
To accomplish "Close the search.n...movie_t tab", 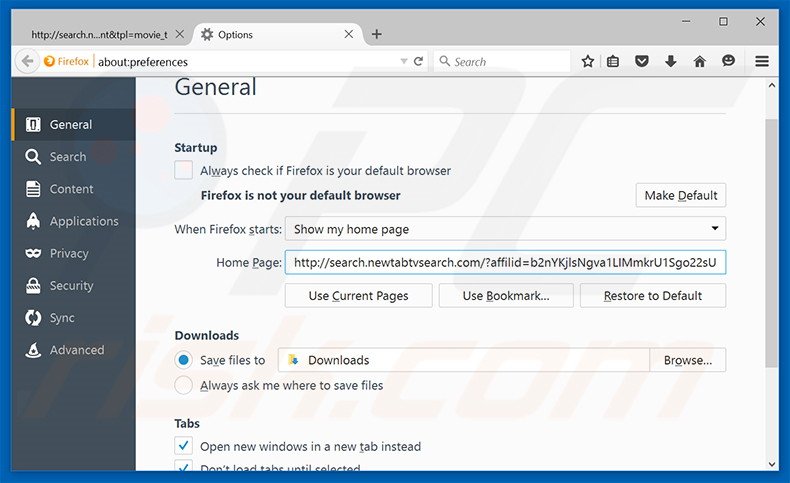I will [180, 34].
